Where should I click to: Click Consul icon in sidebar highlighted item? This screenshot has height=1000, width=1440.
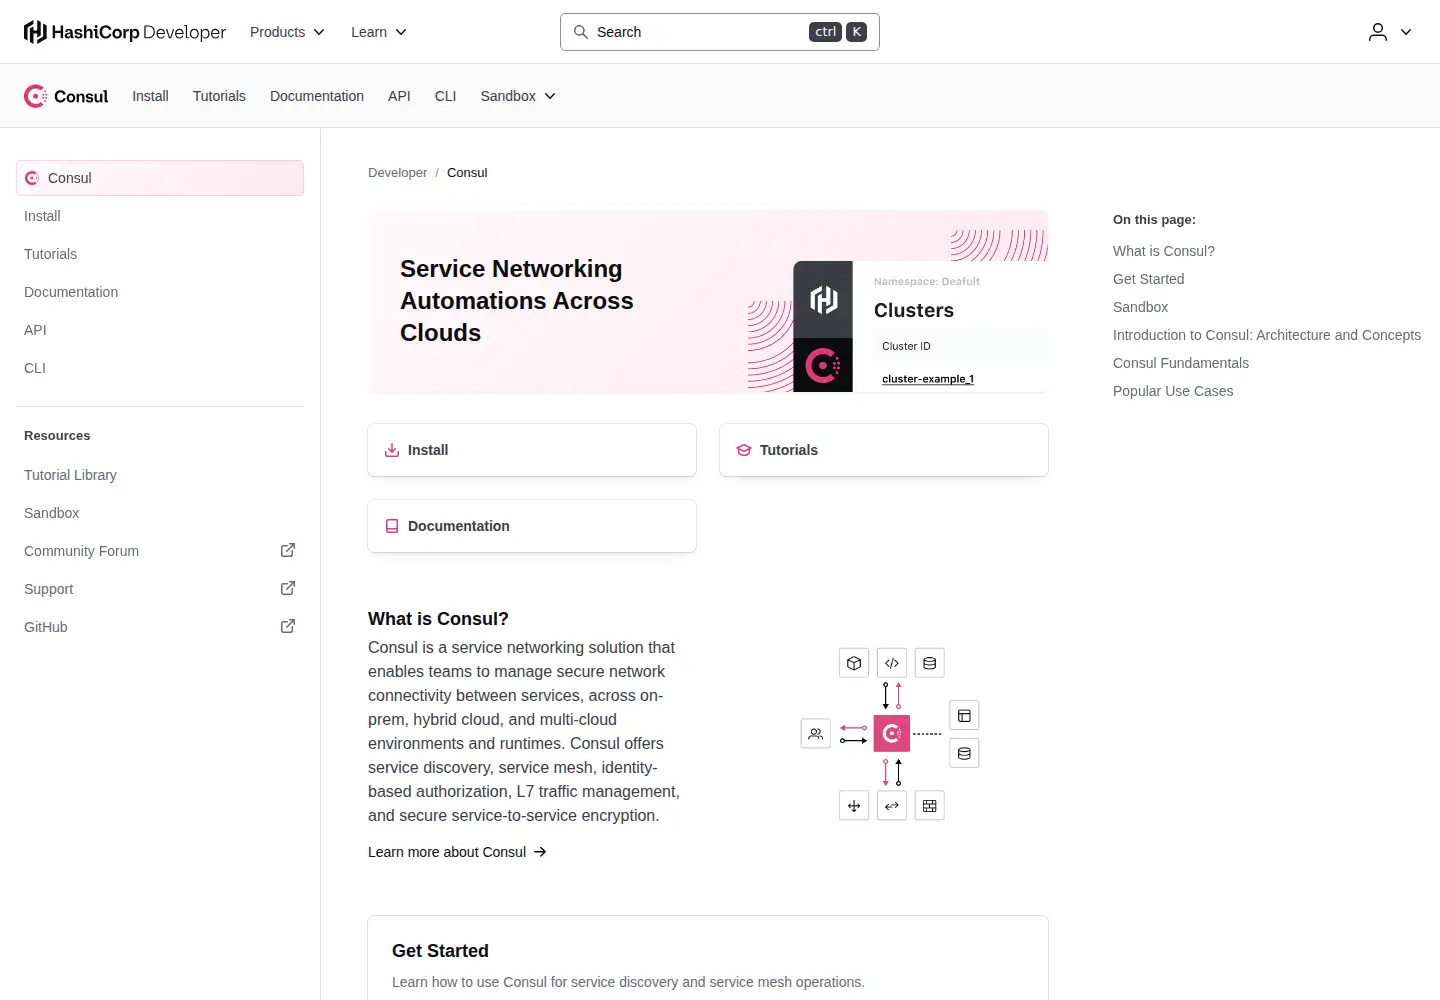tap(32, 178)
